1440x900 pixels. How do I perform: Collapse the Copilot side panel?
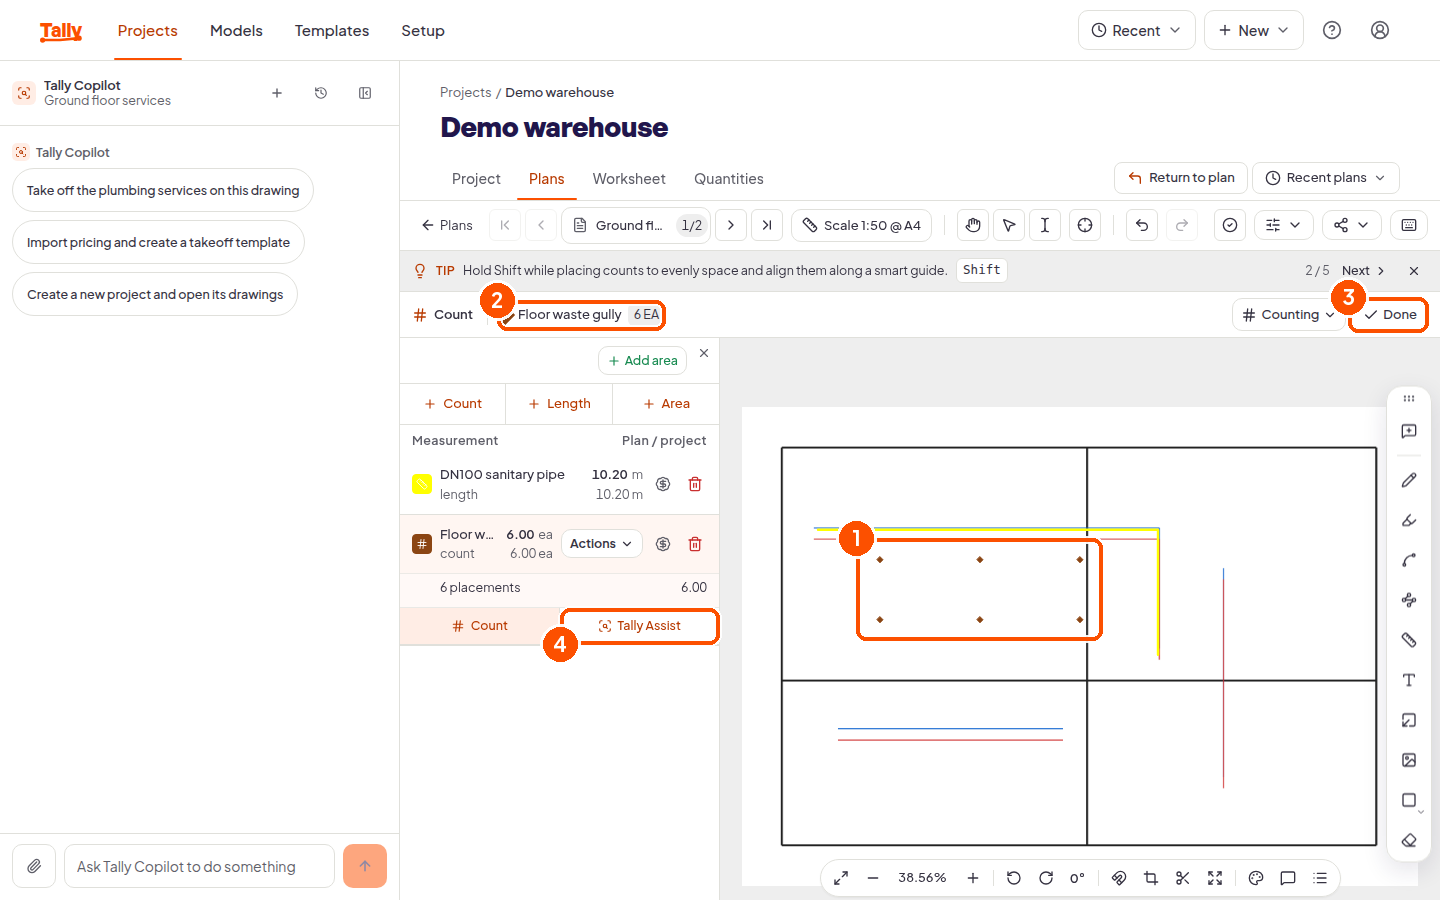click(365, 93)
